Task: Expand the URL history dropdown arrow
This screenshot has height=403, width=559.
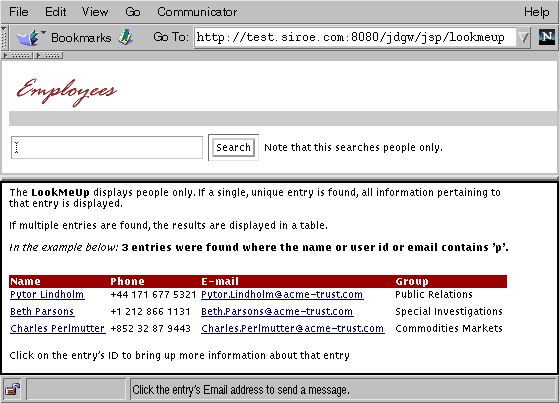Action: tap(523, 37)
